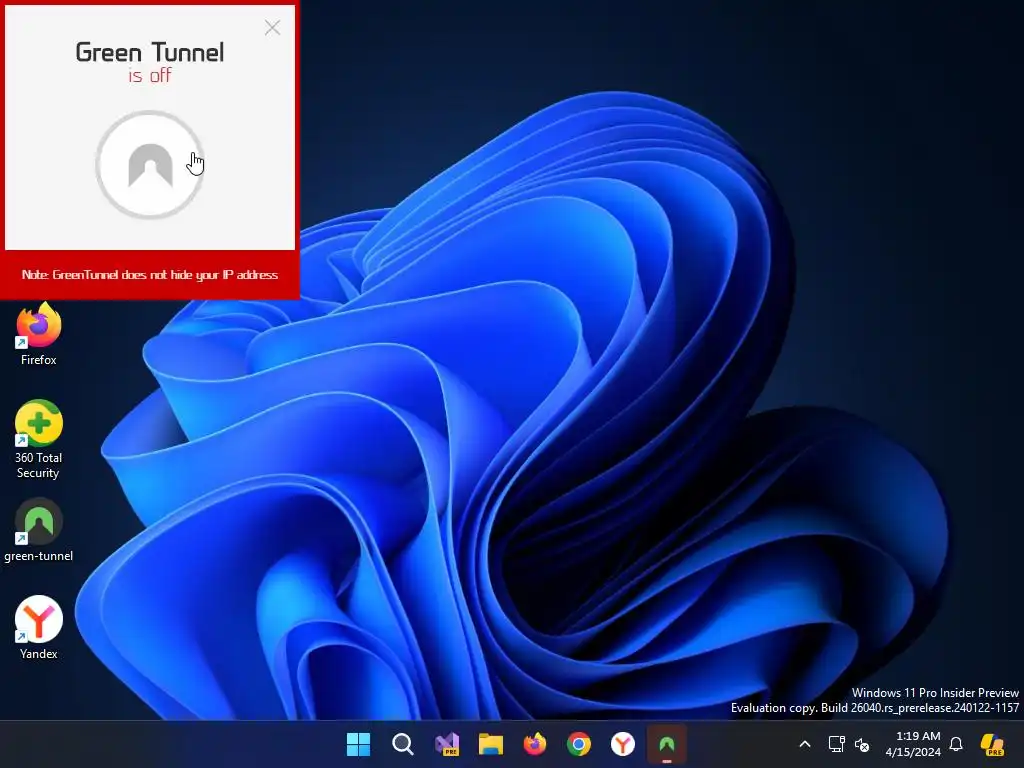1024x768 pixels.
Task: Show hidden system tray icons
Action: click(x=805, y=744)
